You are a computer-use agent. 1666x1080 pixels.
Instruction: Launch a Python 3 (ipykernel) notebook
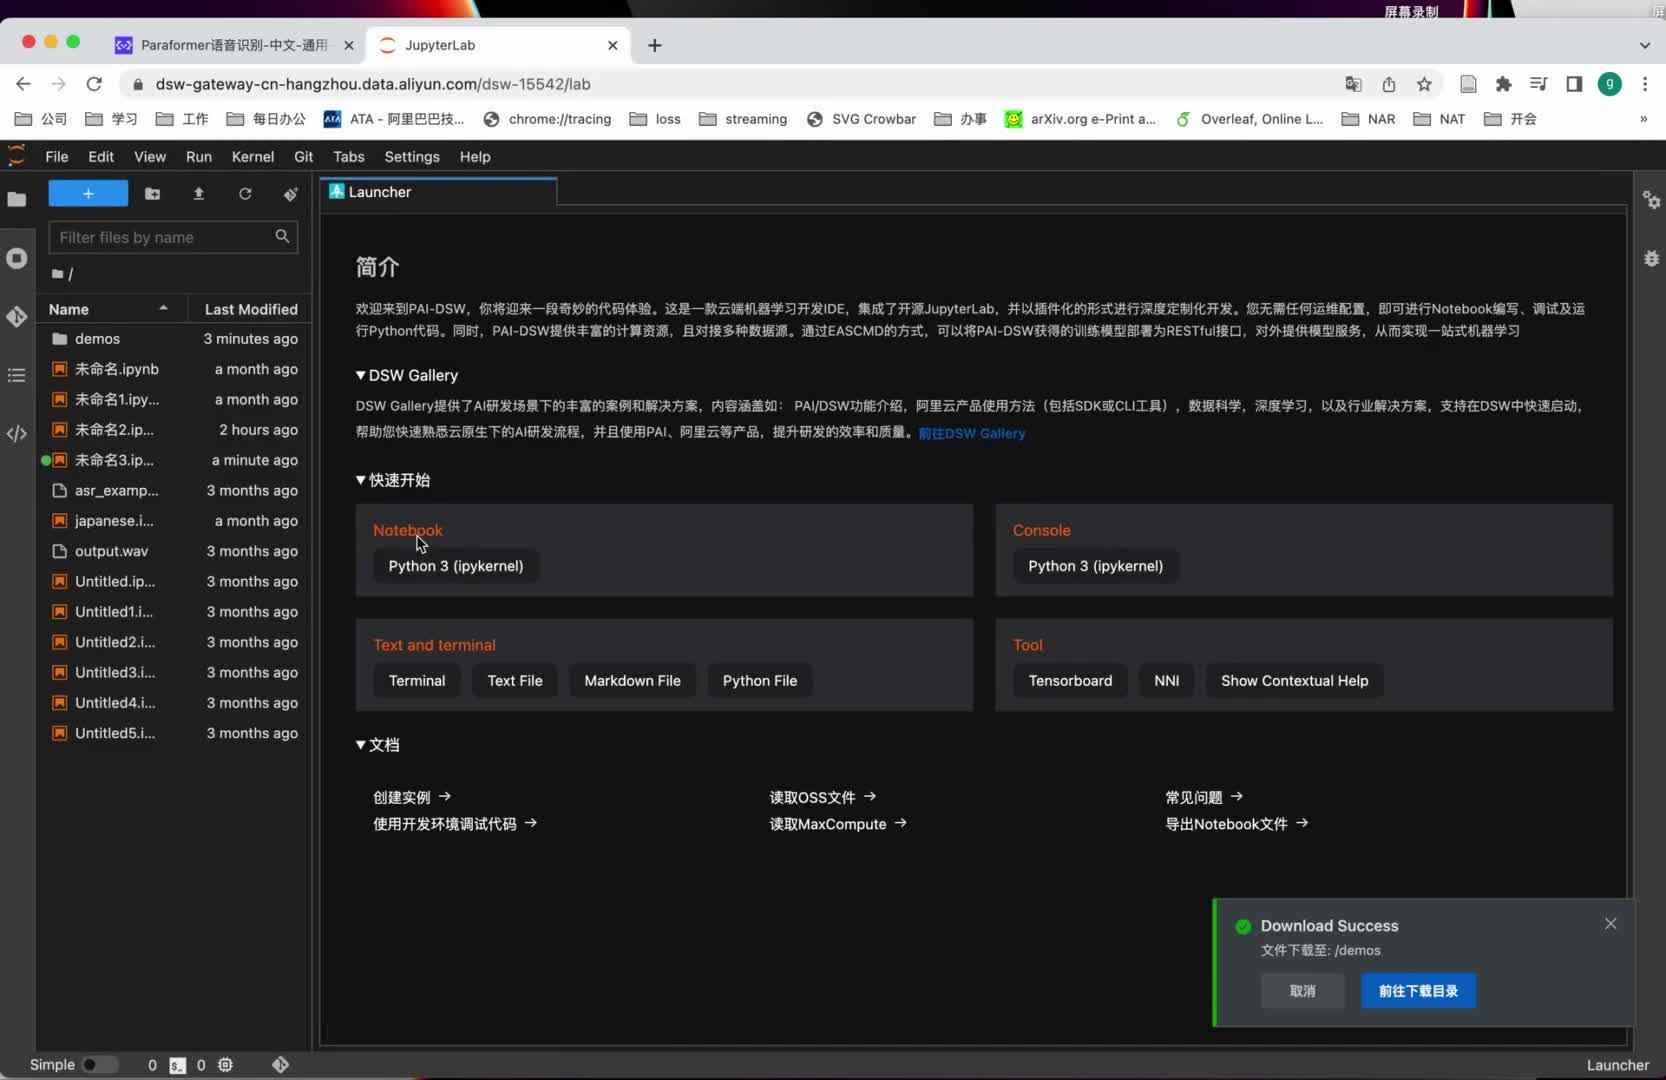pyautogui.click(x=455, y=565)
